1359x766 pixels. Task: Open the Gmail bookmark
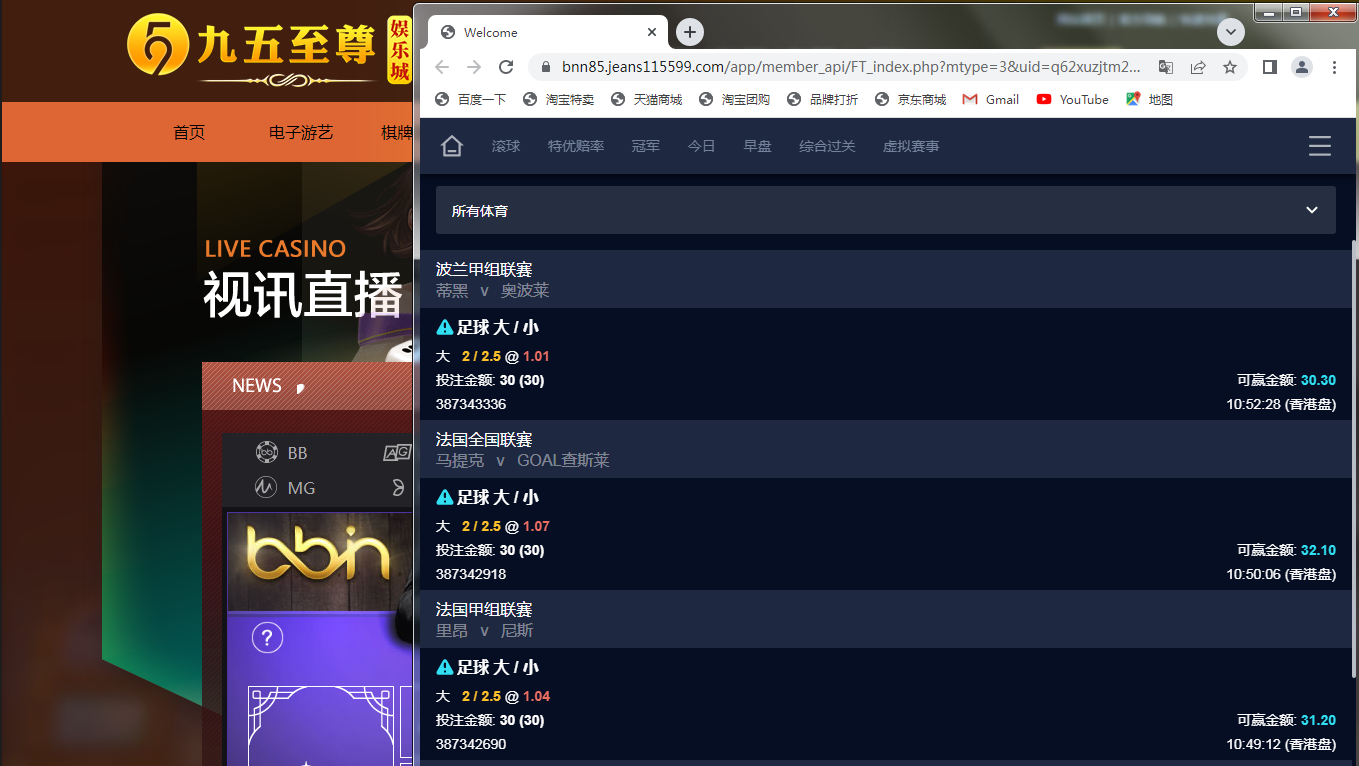[x=990, y=99]
